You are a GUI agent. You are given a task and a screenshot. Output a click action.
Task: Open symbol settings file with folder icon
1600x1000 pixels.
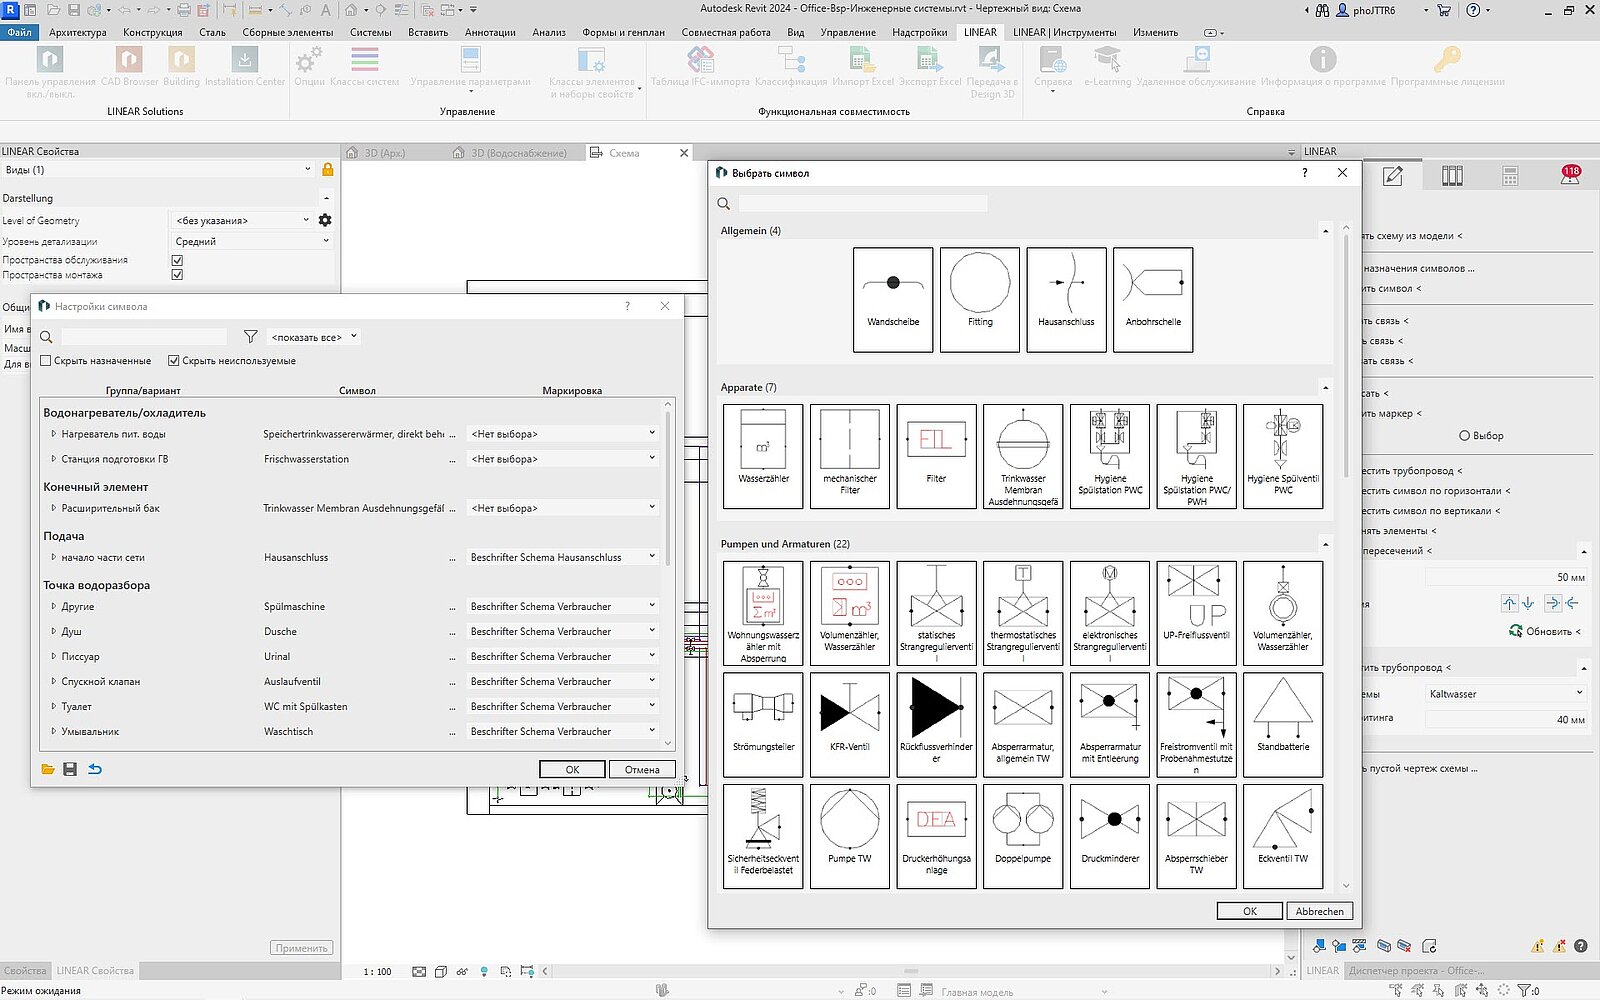click(x=47, y=769)
